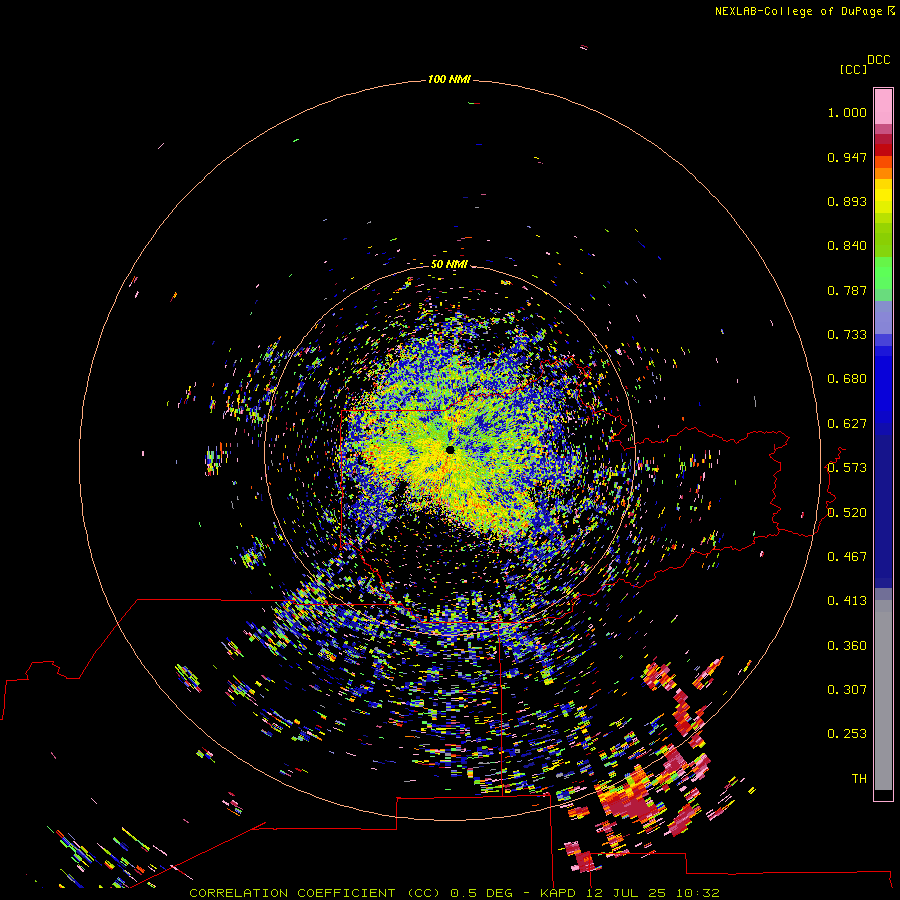900x900 pixels.
Task: Select the 0.947 legend value
Action: pyautogui.click(x=847, y=157)
